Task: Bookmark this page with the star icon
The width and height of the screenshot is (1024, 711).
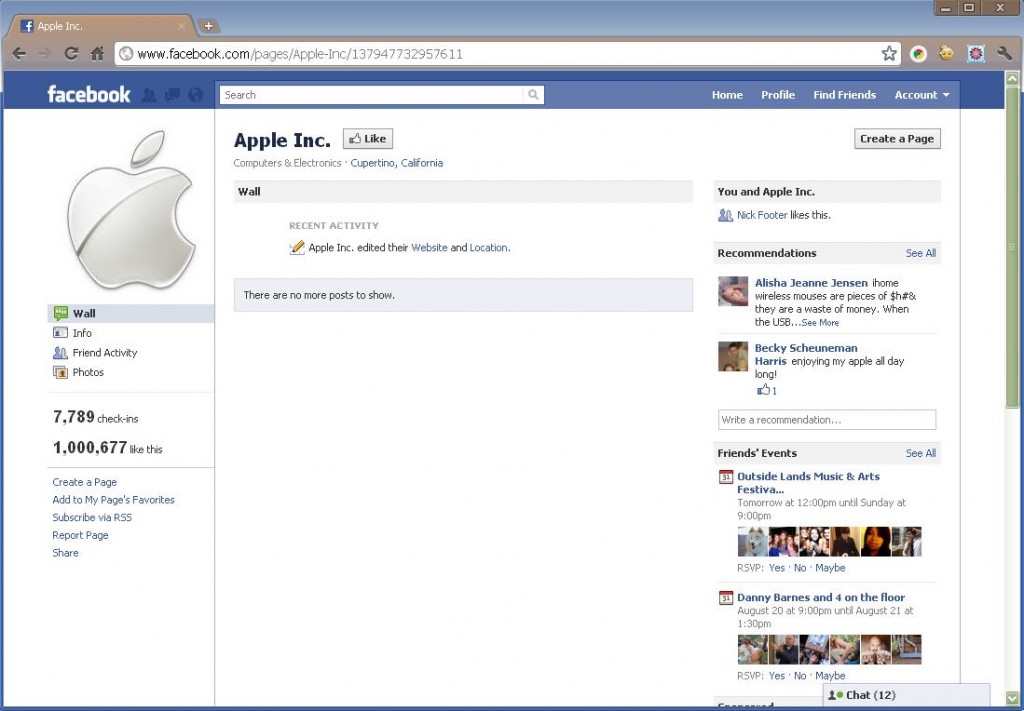Action: [x=889, y=54]
